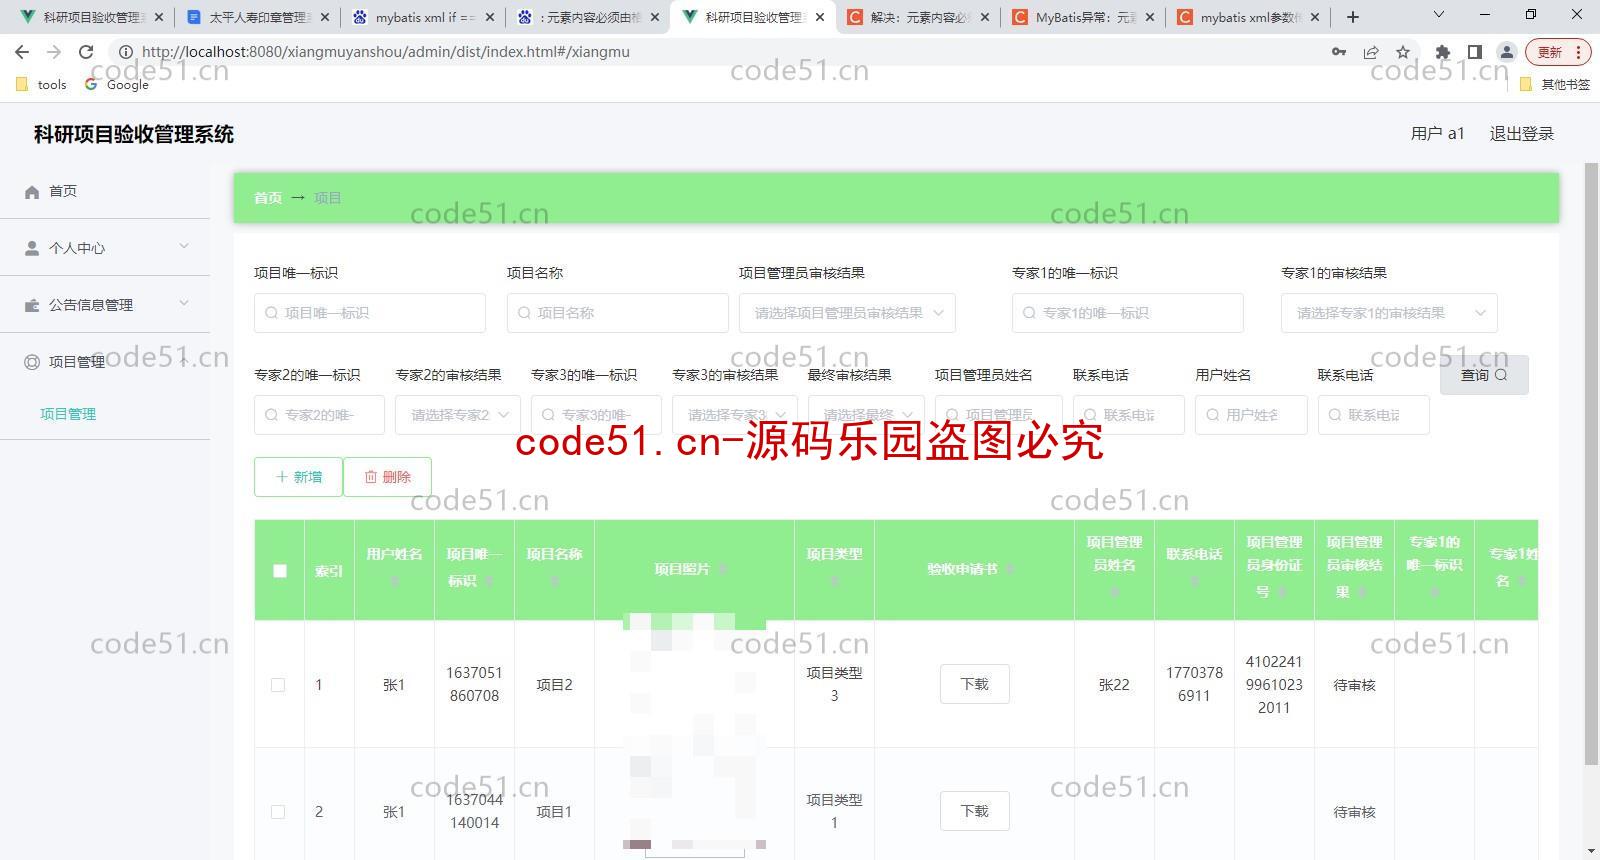
Task: Click 退出登录 logout link
Action: [x=1522, y=134]
